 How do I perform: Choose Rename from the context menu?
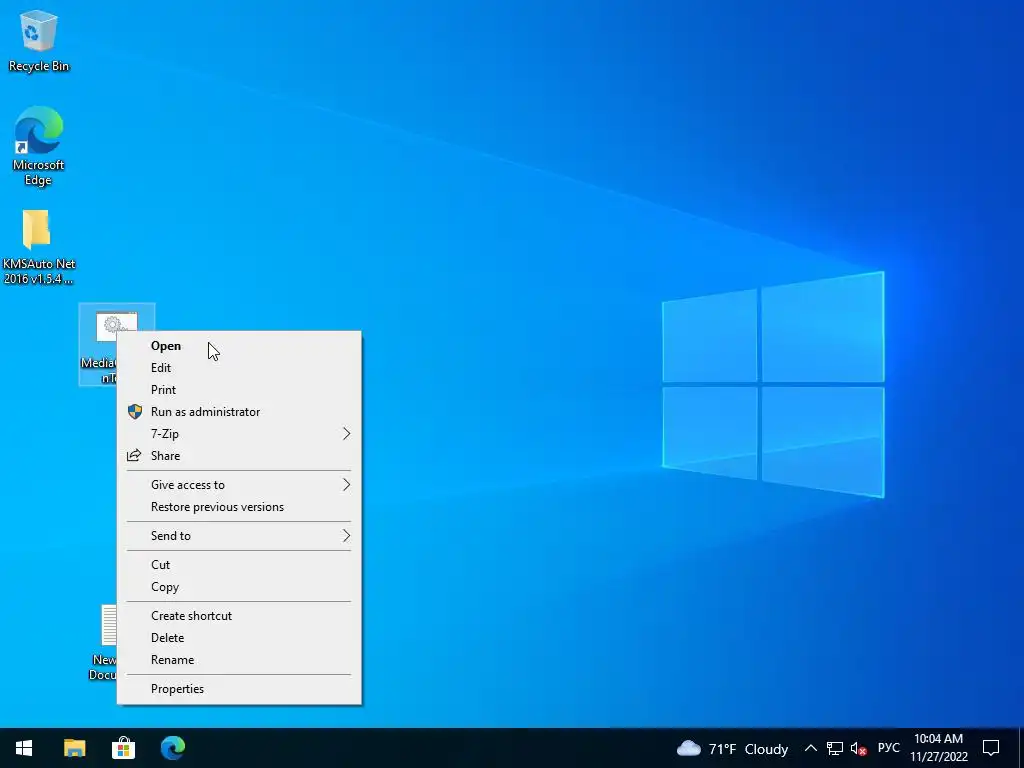tap(239, 660)
